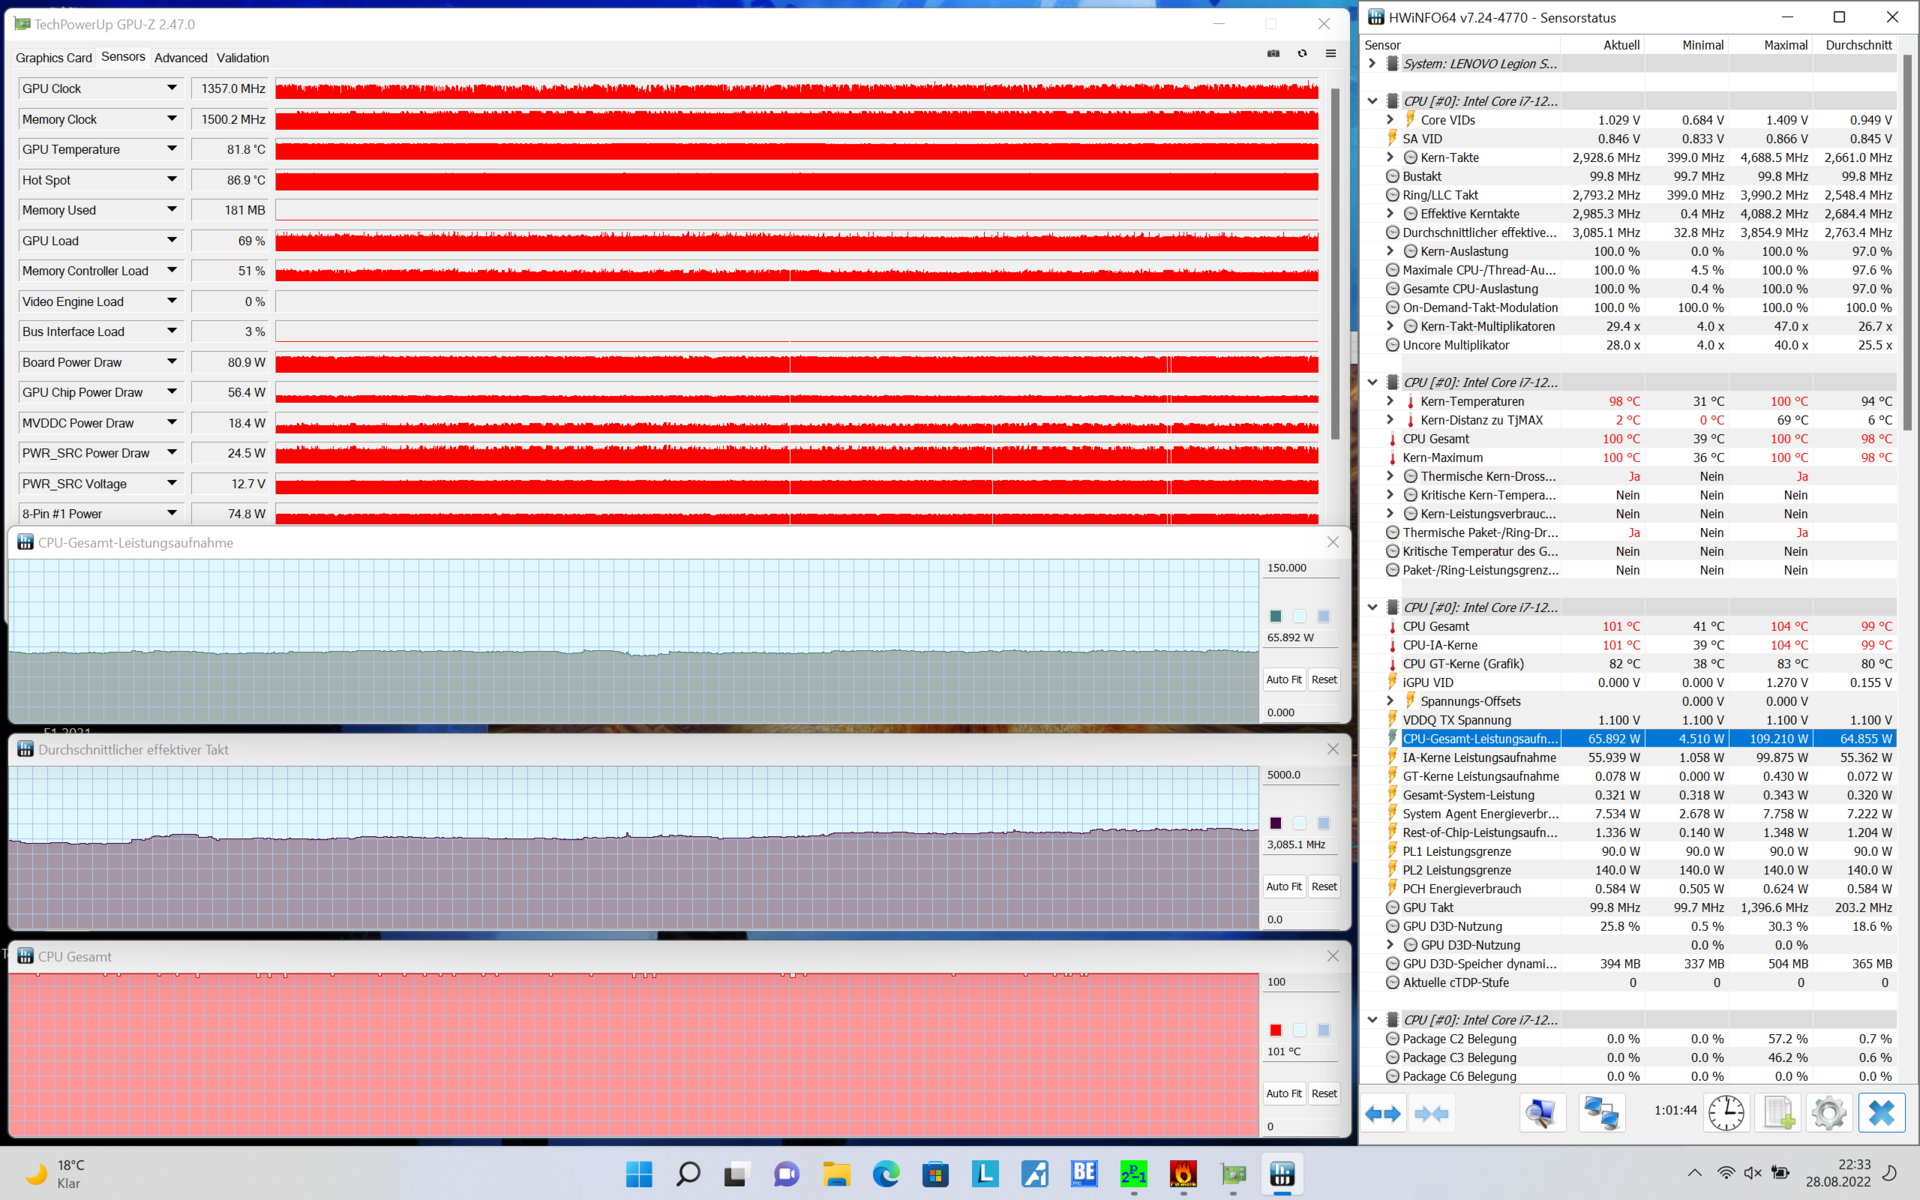Click HWiNFO network monitors icon
Image resolution: width=1920 pixels, height=1200 pixels.
click(x=1601, y=1113)
